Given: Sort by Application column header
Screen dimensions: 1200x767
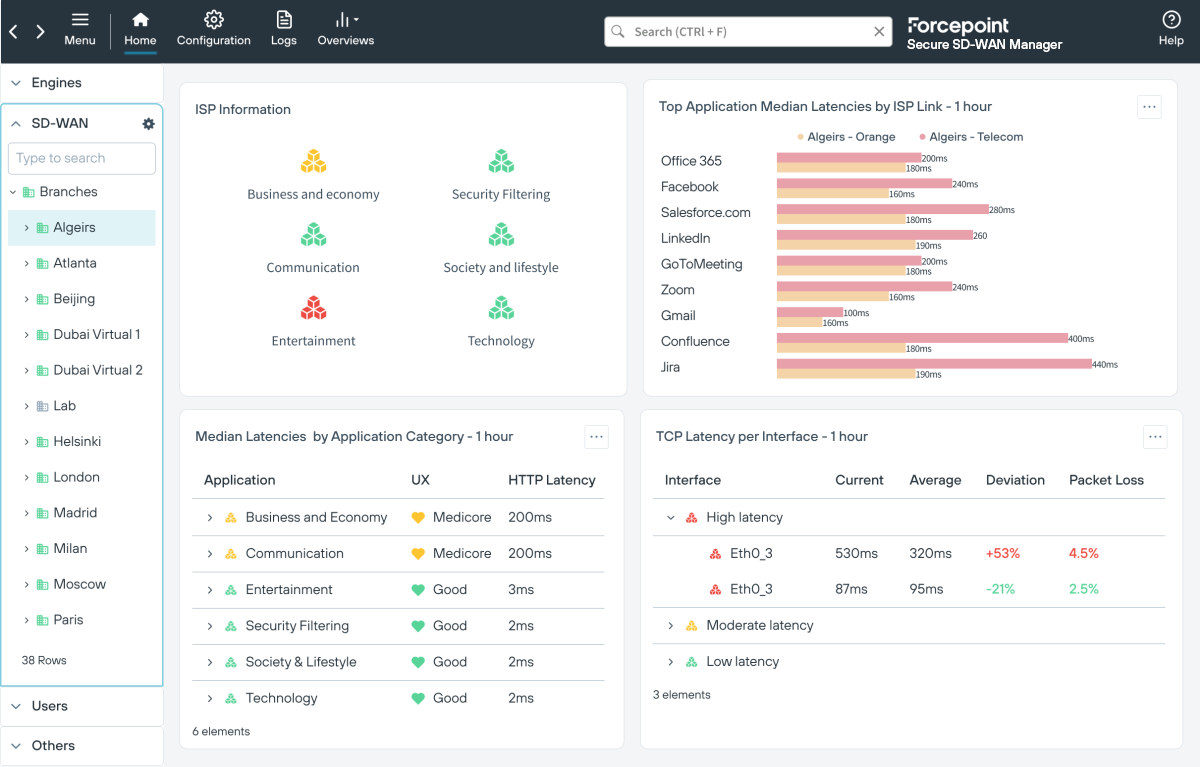Looking at the screenshot, I should click(240, 480).
